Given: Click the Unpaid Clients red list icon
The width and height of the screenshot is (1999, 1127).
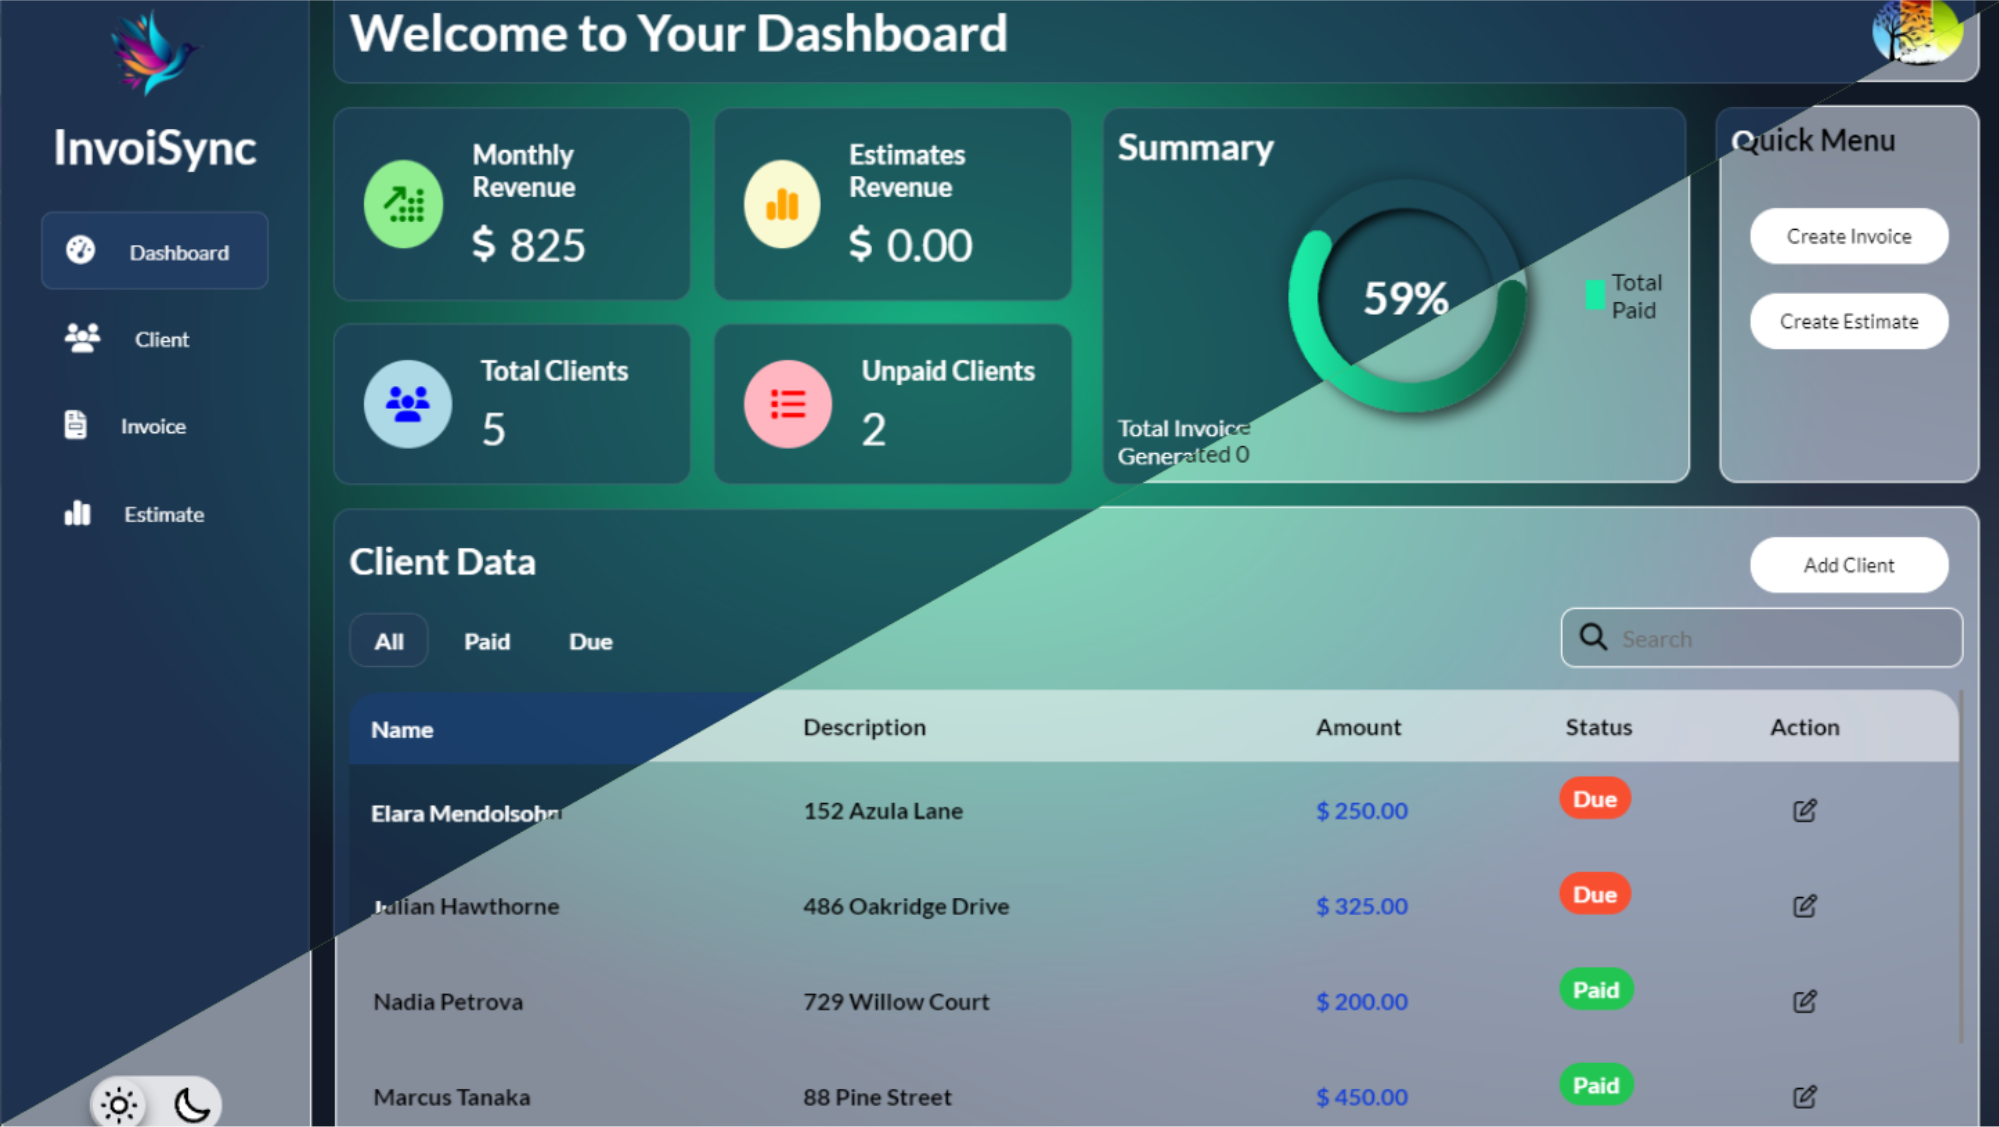Looking at the screenshot, I should point(788,404).
